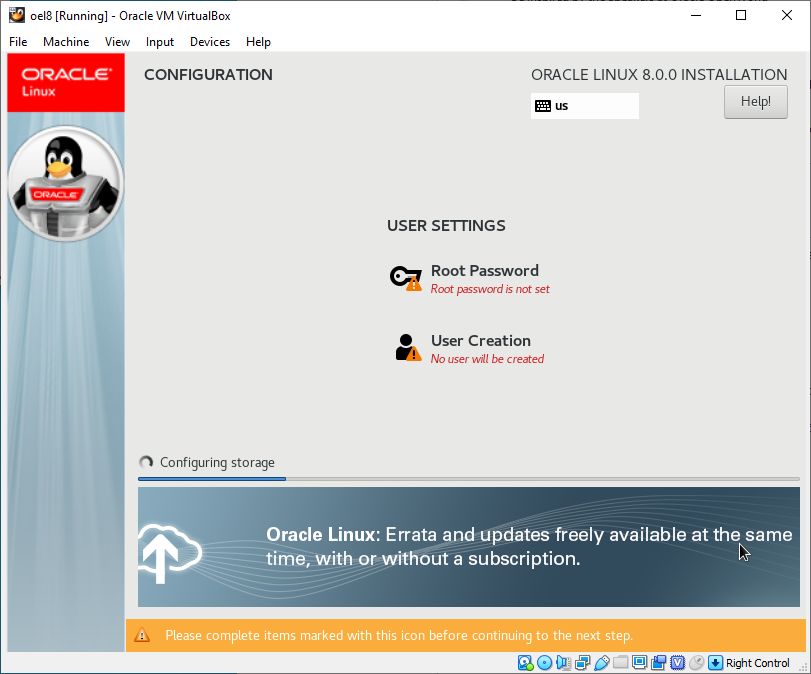Open the Input menu
The image size is (811, 674).
click(160, 42)
